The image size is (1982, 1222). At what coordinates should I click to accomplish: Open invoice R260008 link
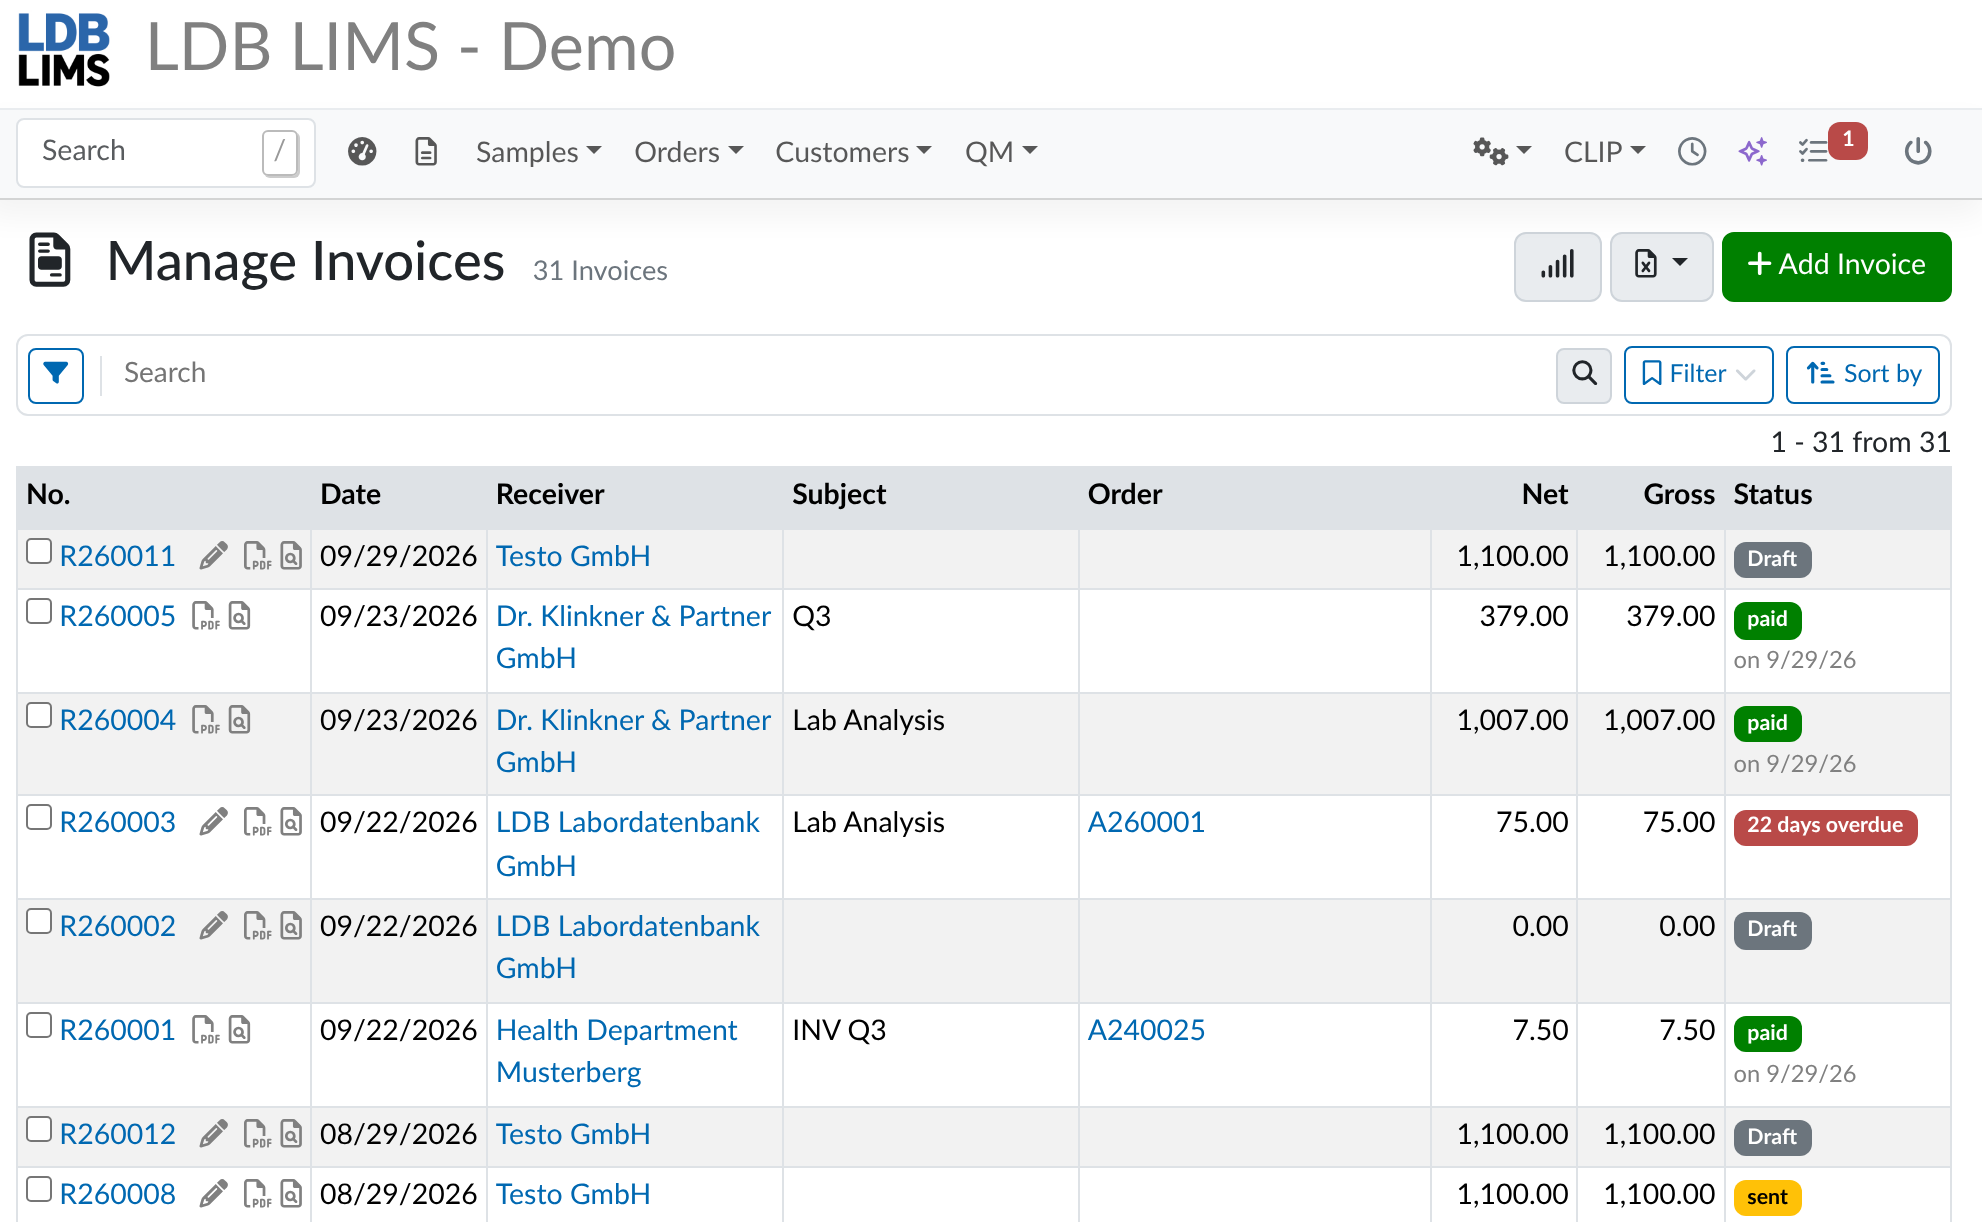pos(118,1194)
